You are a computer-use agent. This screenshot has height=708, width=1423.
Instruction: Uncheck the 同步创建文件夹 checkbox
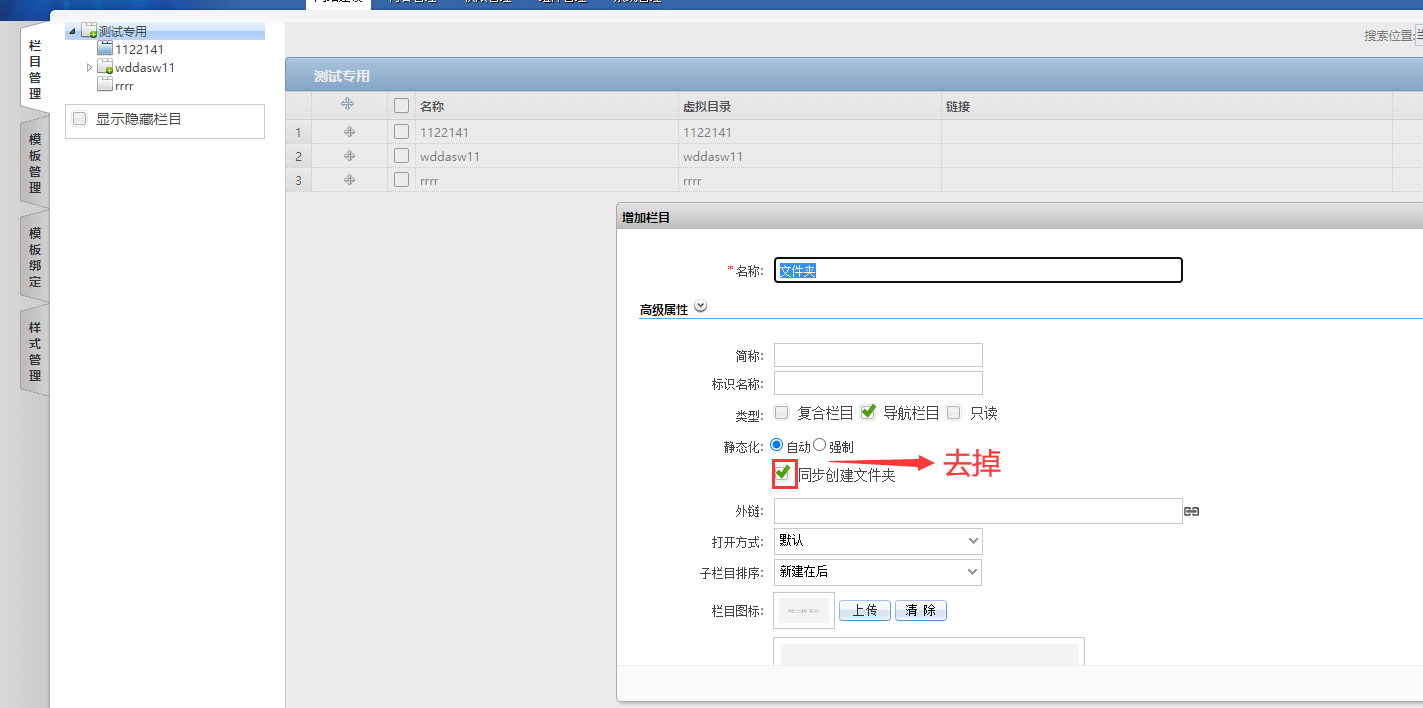[783, 473]
